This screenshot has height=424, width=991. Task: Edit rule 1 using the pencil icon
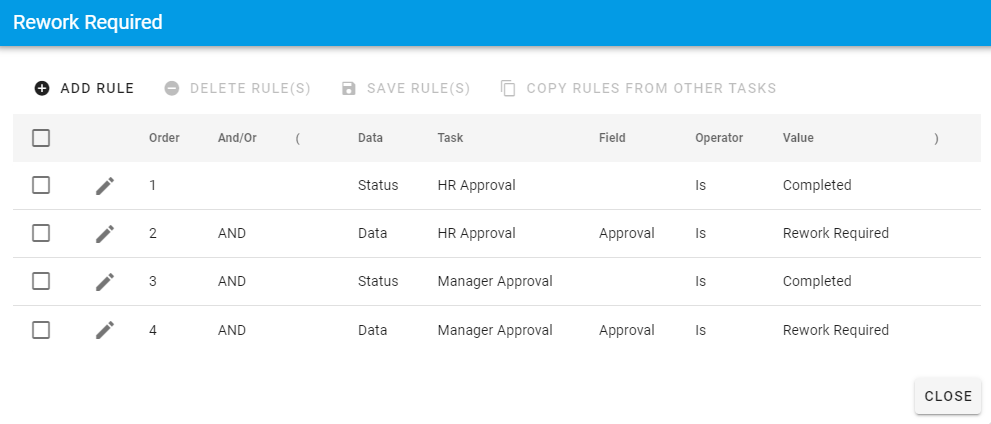point(105,186)
